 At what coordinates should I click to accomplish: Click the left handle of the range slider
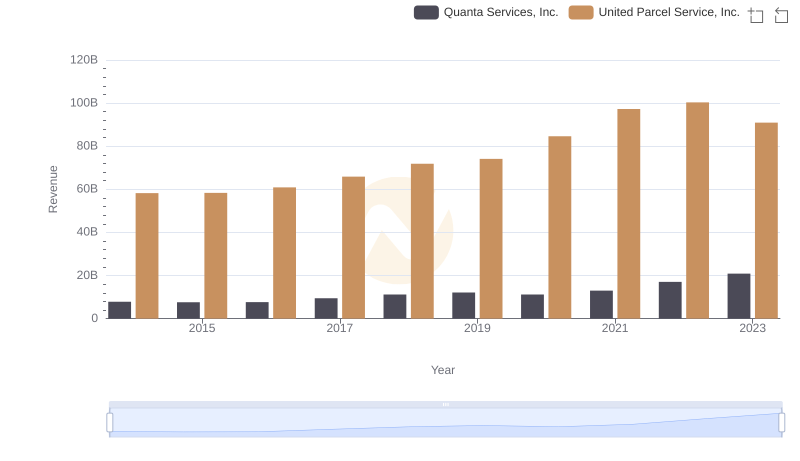pyautogui.click(x=110, y=423)
